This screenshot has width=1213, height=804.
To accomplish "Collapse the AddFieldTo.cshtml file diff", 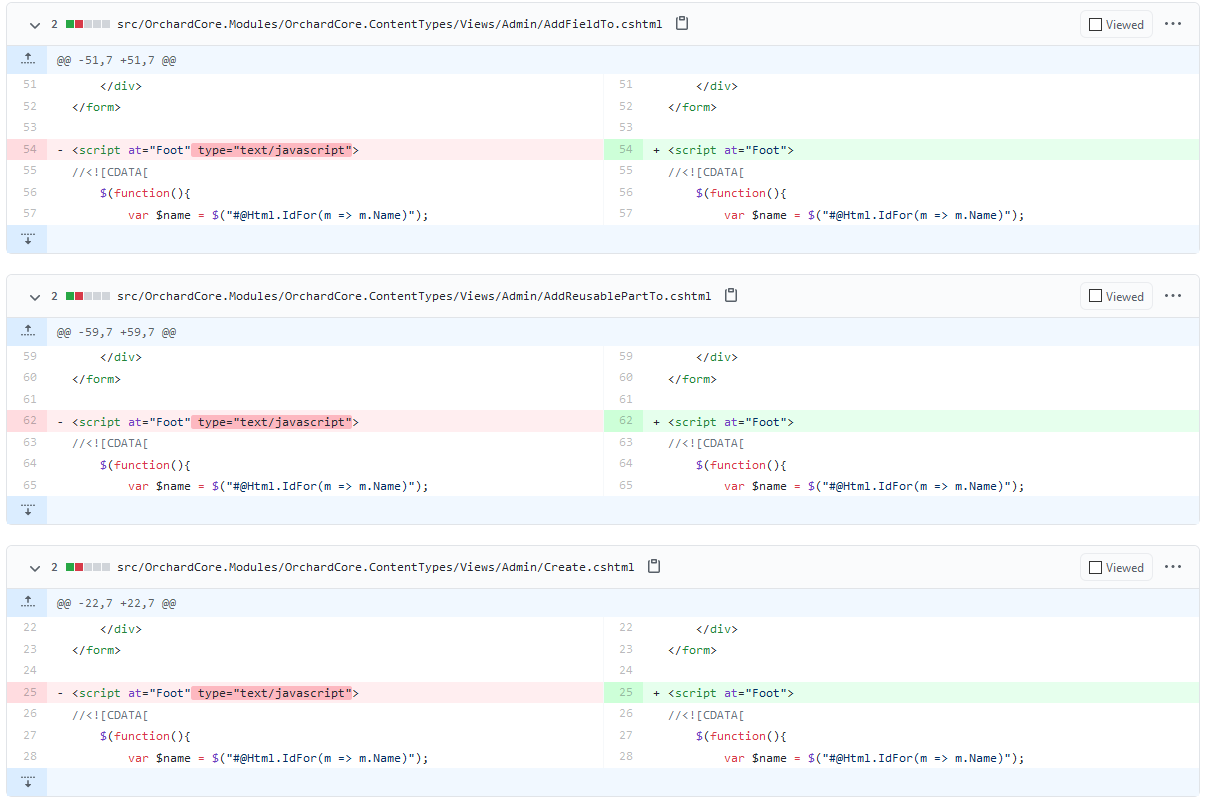I will 35,24.
